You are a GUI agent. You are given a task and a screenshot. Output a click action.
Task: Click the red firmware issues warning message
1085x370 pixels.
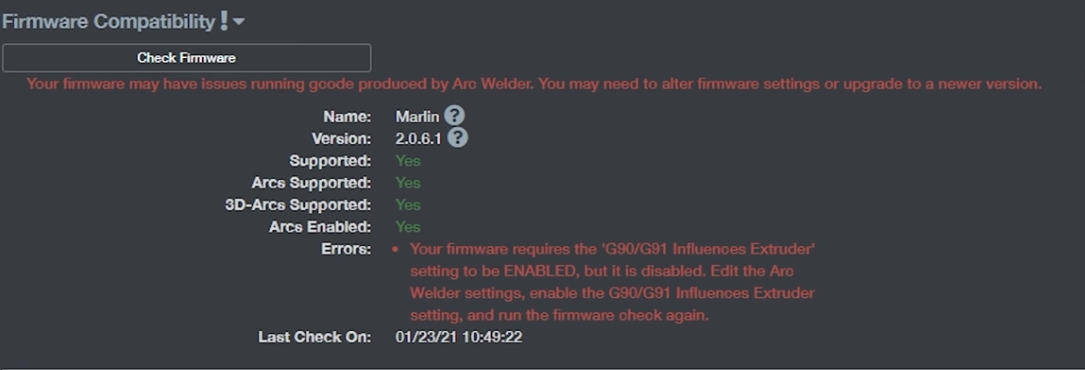(x=534, y=84)
